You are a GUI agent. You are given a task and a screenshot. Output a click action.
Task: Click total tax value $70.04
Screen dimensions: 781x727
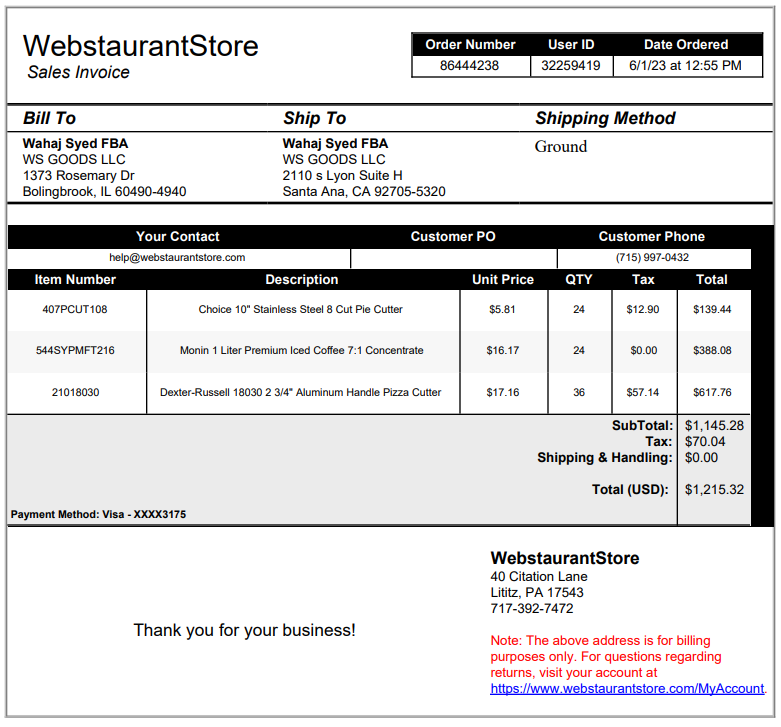[x=705, y=442]
